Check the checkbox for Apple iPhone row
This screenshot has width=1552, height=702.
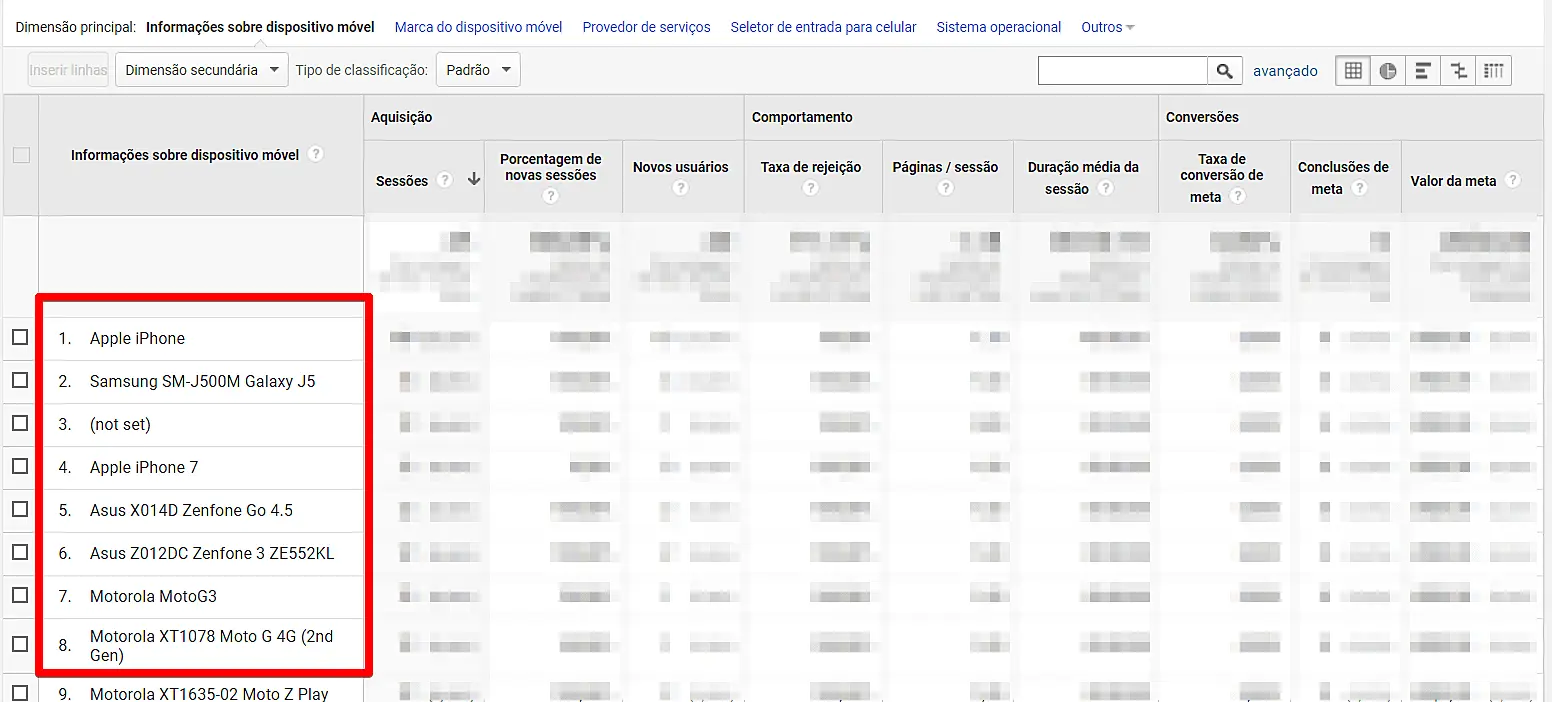(20, 338)
